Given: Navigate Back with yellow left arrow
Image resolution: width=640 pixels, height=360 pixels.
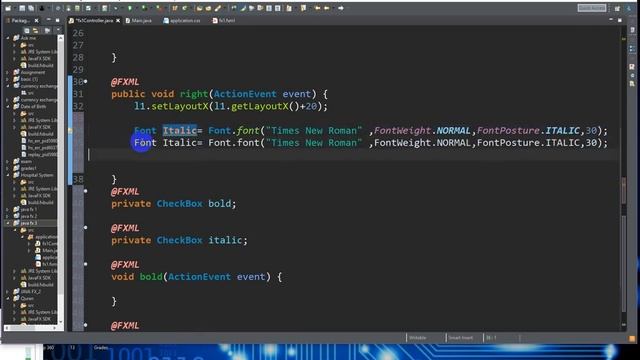Looking at the screenshot, I should pyautogui.click(x=327, y=8).
